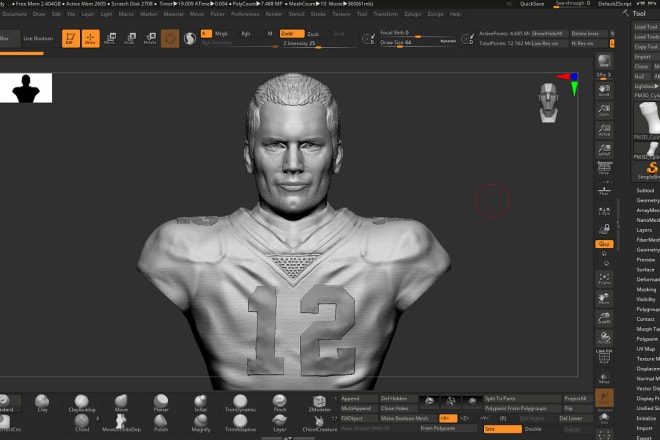Screen dimensions: 660x440
Task: Select the Polish brush
Action: tap(161, 423)
